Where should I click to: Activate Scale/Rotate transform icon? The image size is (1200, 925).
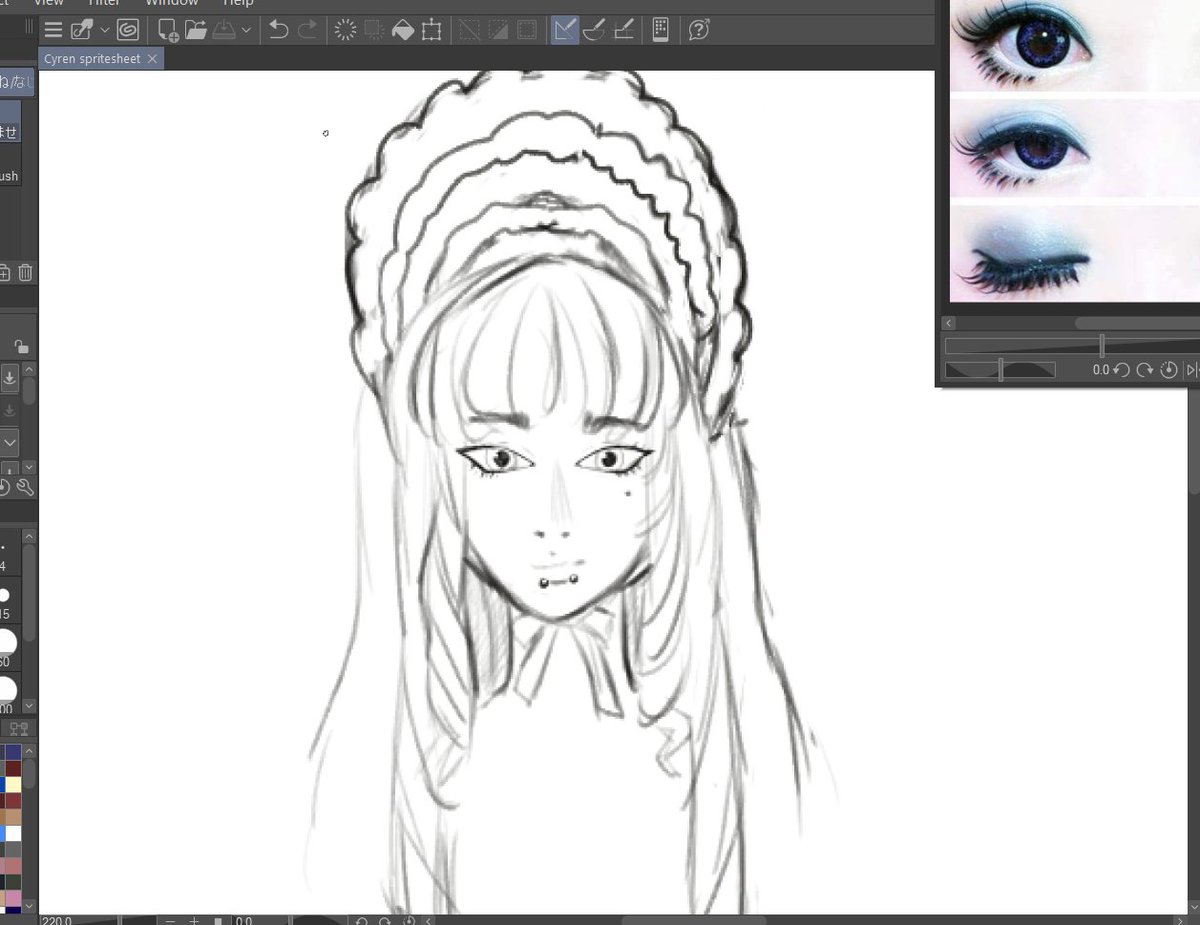pos(431,30)
